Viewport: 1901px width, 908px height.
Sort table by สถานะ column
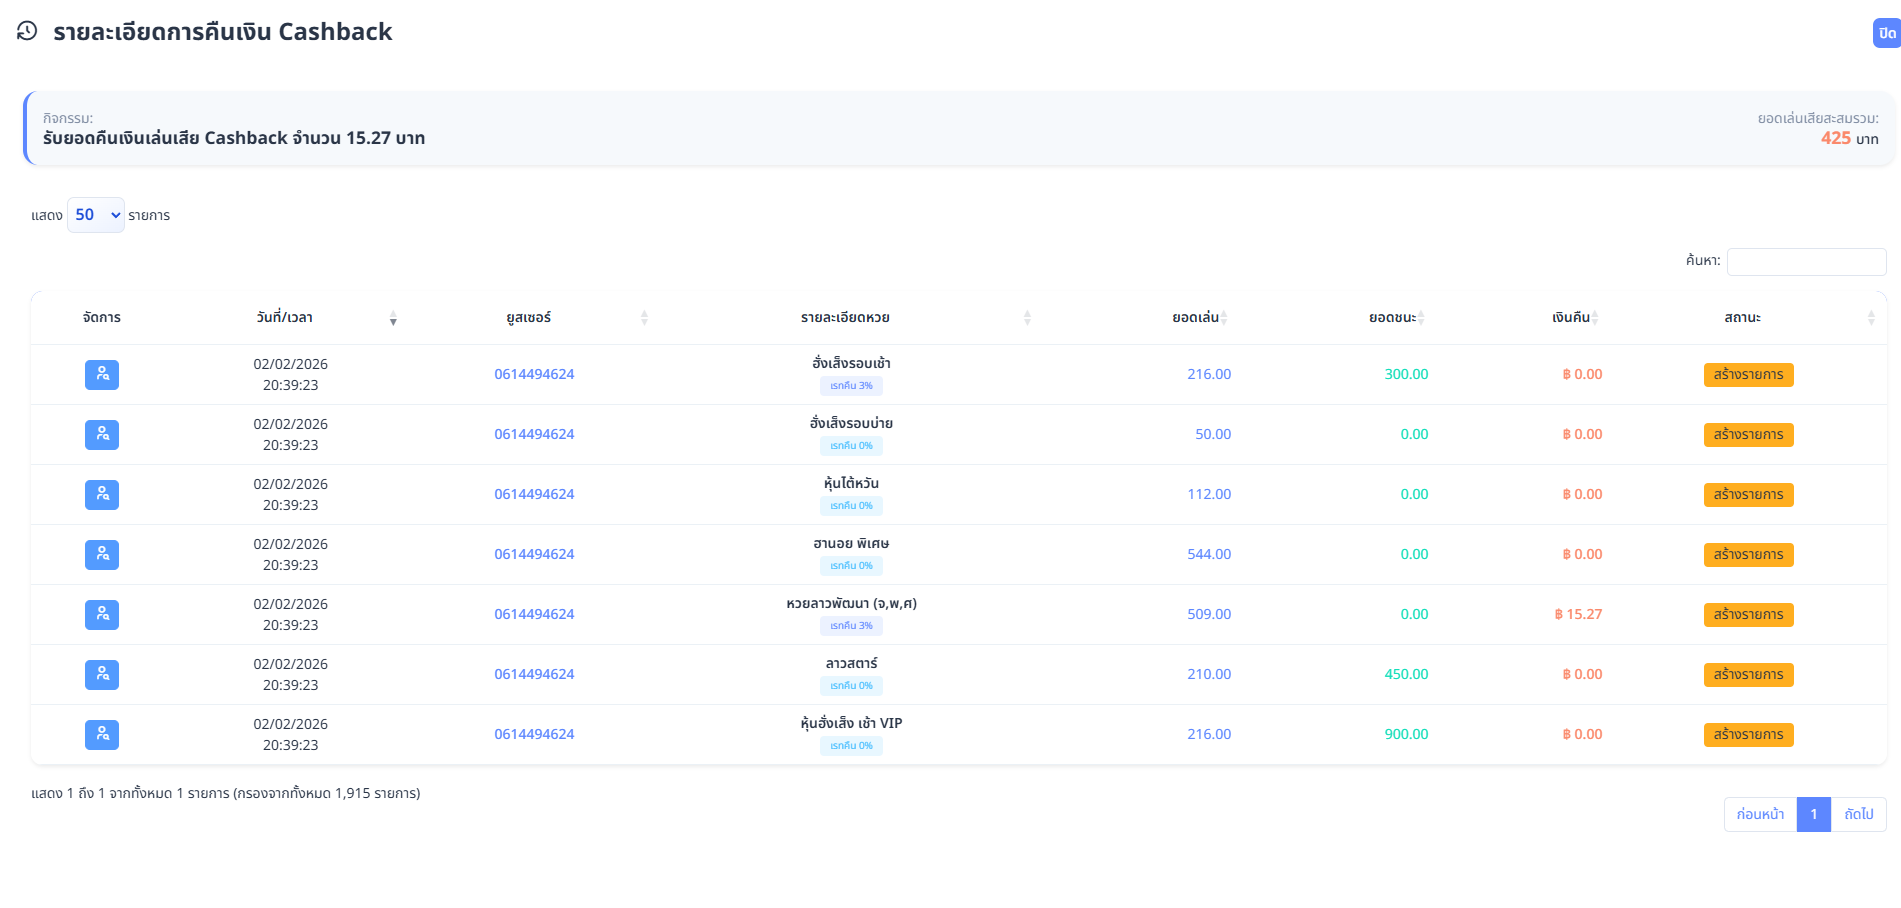click(x=1742, y=318)
